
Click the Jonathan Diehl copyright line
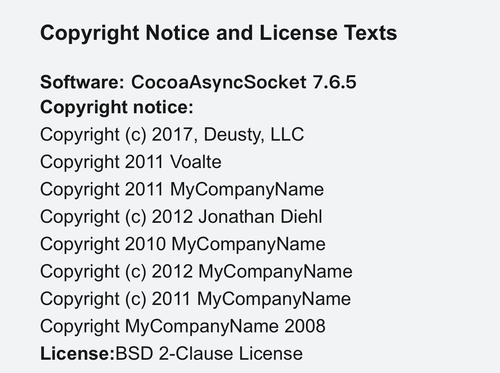tap(181, 217)
